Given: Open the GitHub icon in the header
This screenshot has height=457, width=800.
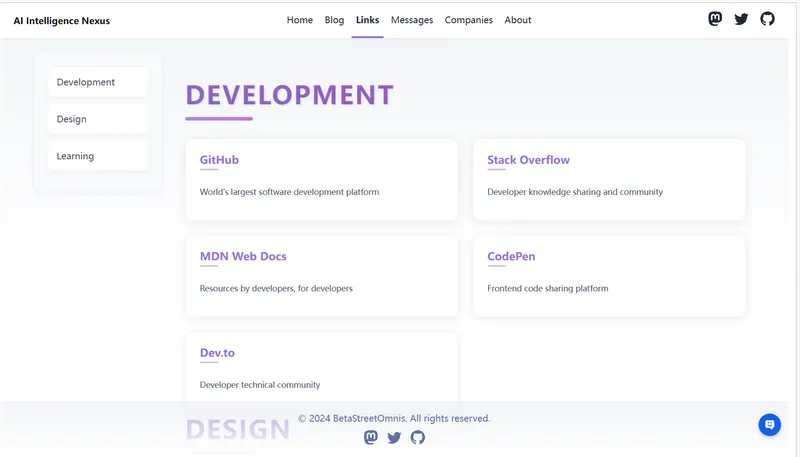Looking at the screenshot, I should pyautogui.click(x=767, y=19).
